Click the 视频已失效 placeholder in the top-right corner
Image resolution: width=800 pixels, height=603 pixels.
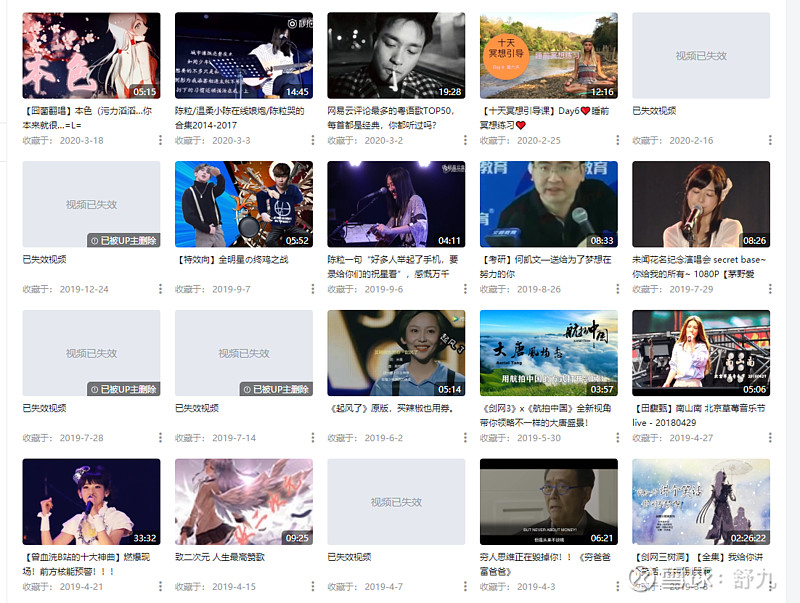click(x=700, y=55)
